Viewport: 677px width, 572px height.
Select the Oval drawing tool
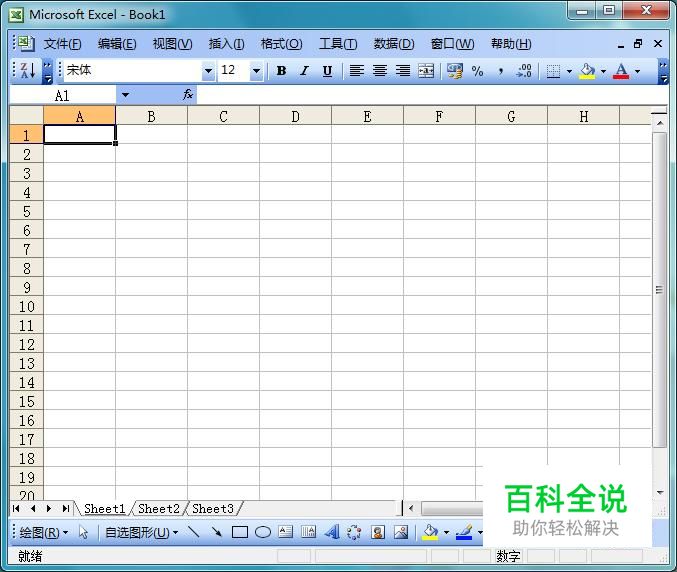[263, 532]
